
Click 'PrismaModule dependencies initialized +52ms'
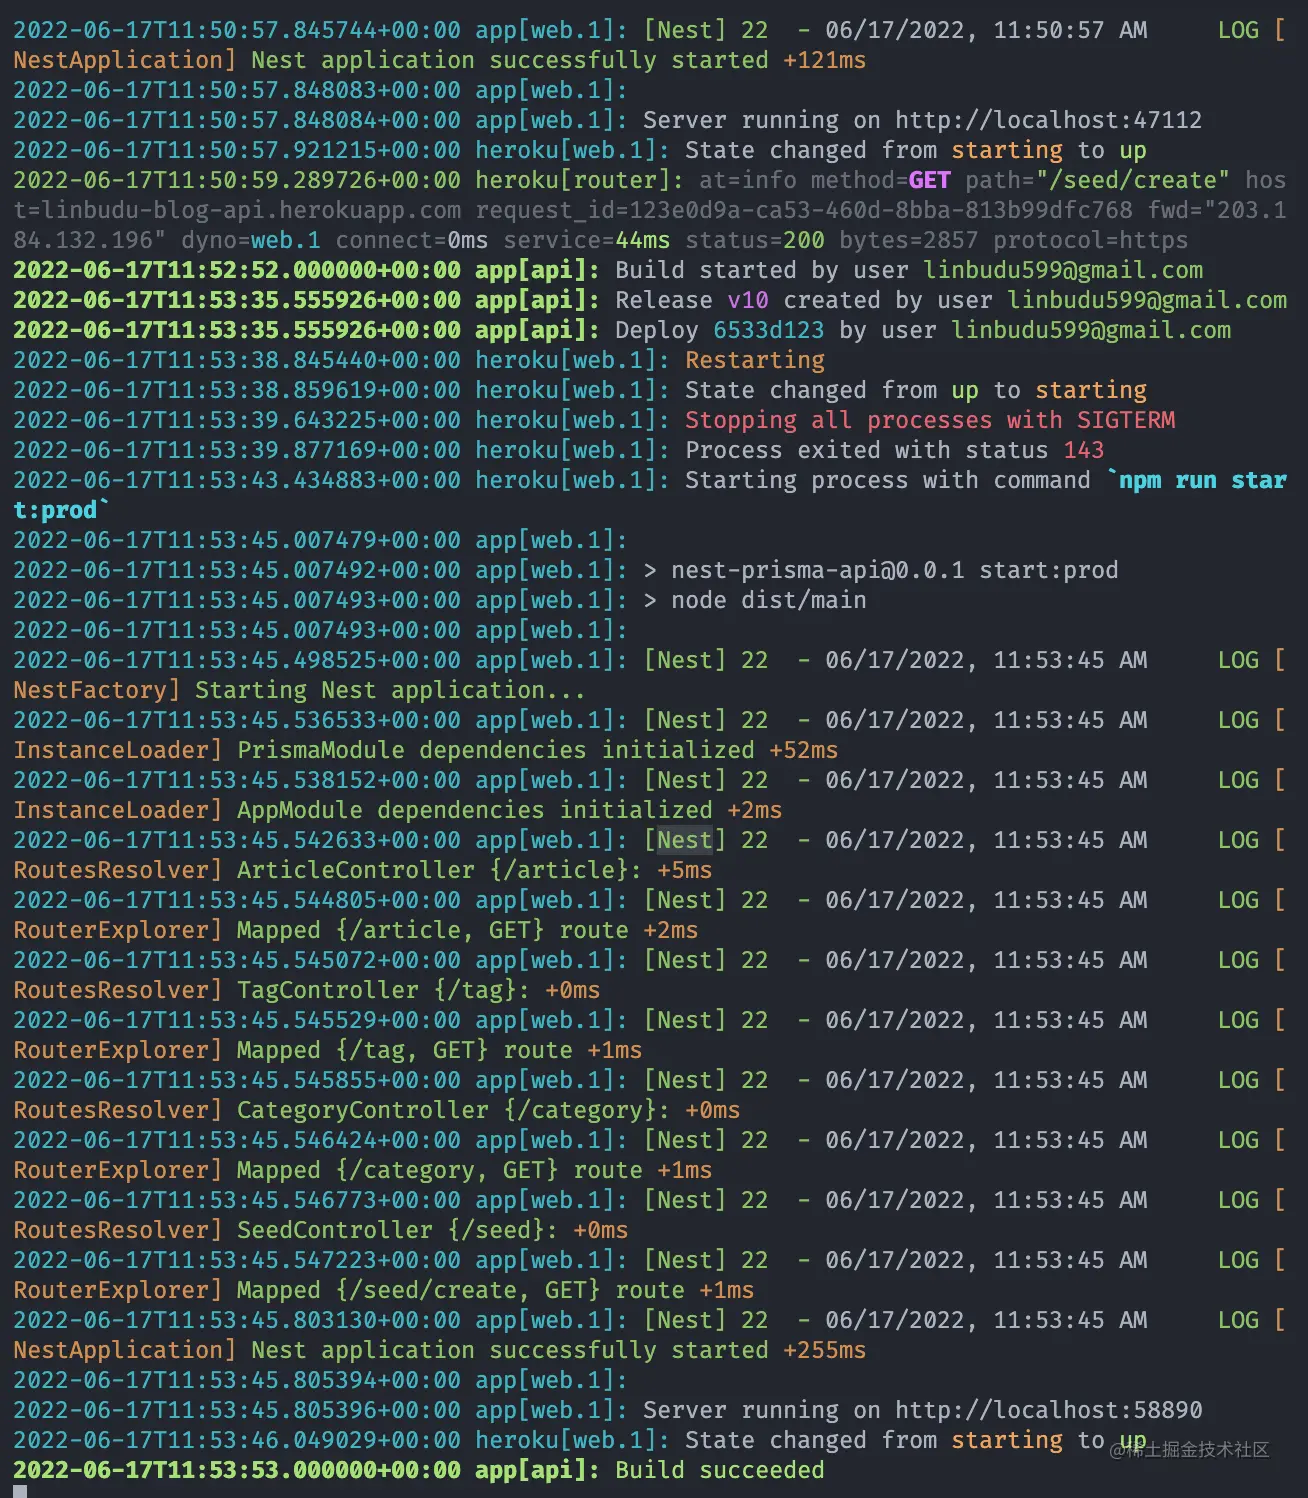538,750
